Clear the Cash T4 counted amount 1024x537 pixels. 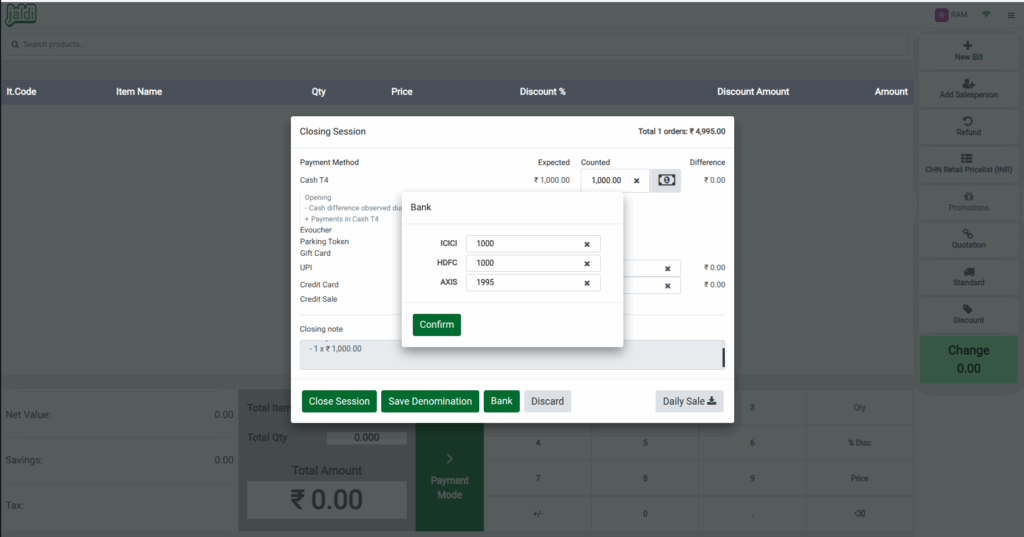pyautogui.click(x=637, y=181)
